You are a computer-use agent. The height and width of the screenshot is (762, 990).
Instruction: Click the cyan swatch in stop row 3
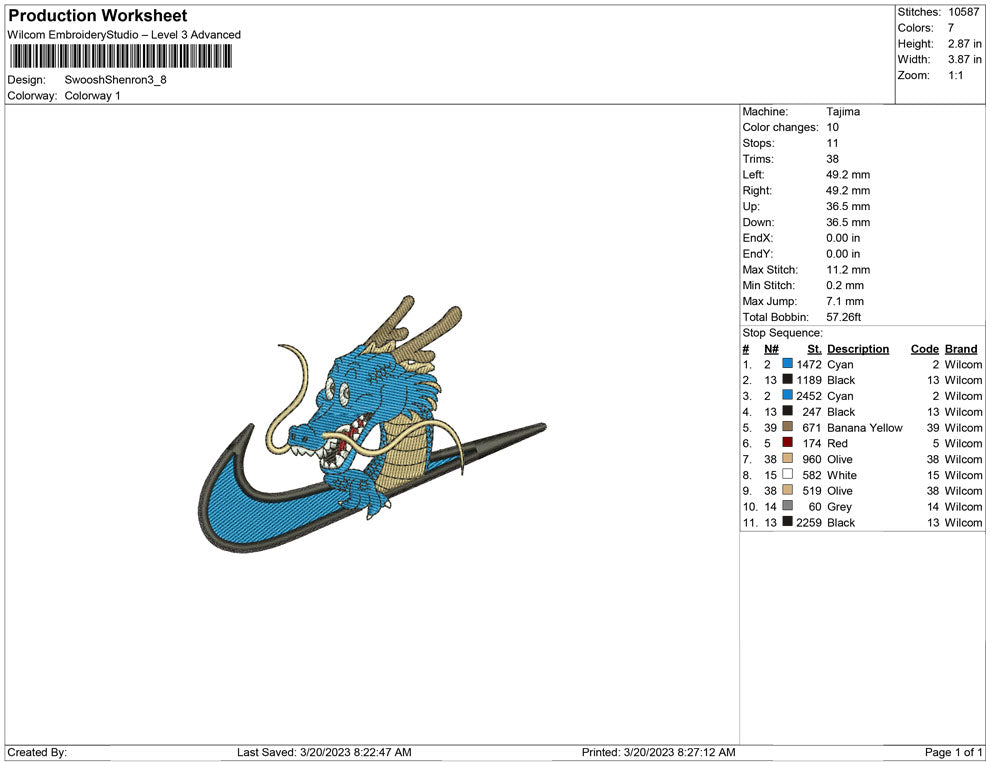[787, 395]
